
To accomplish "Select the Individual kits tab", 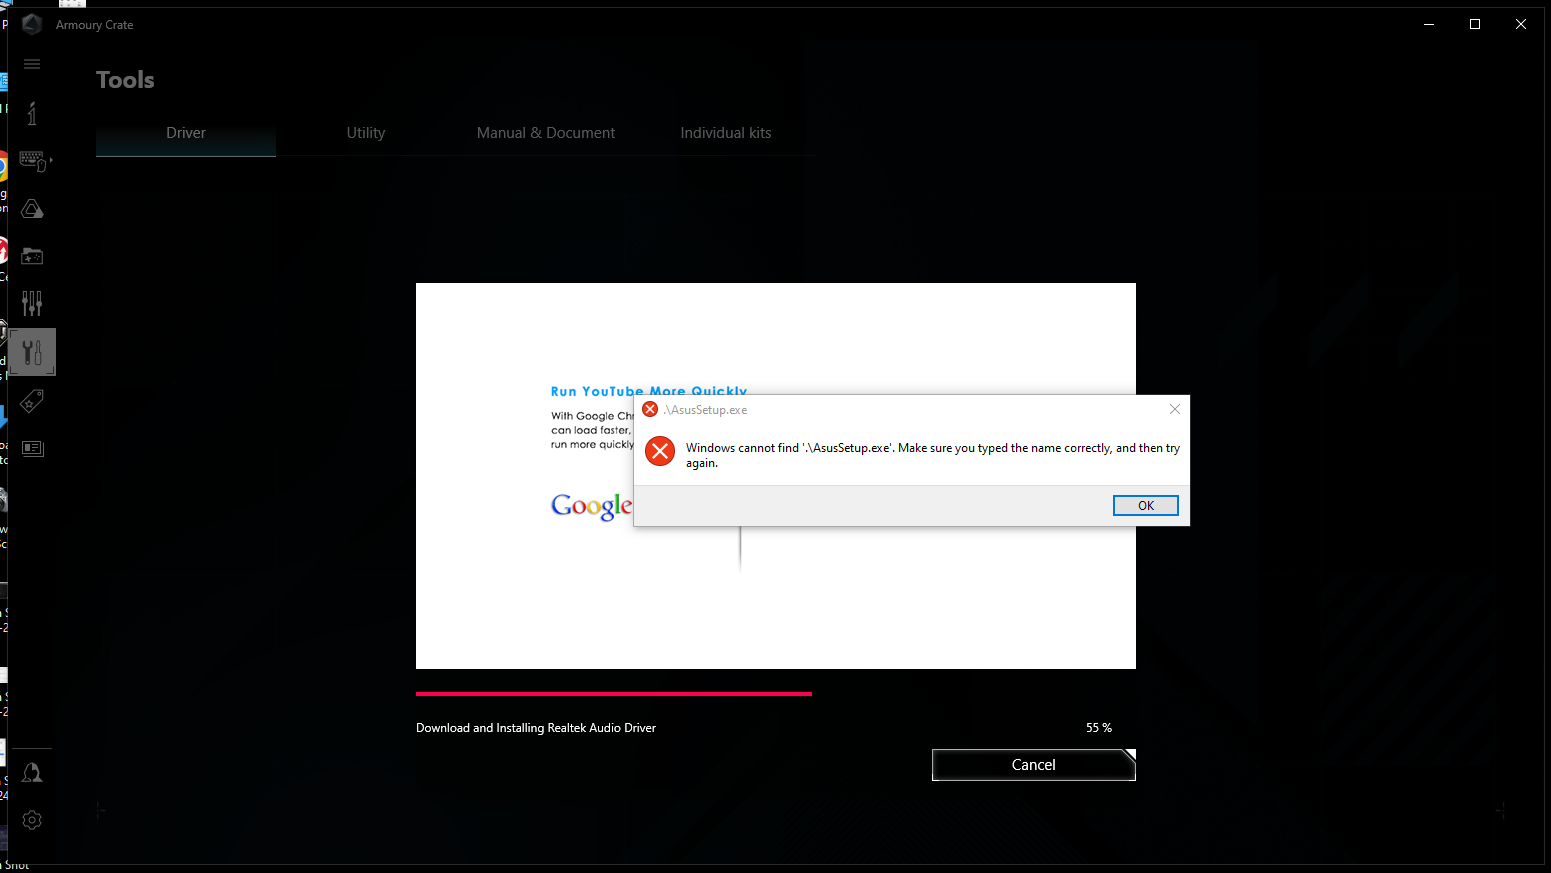I will click(725, 132).
